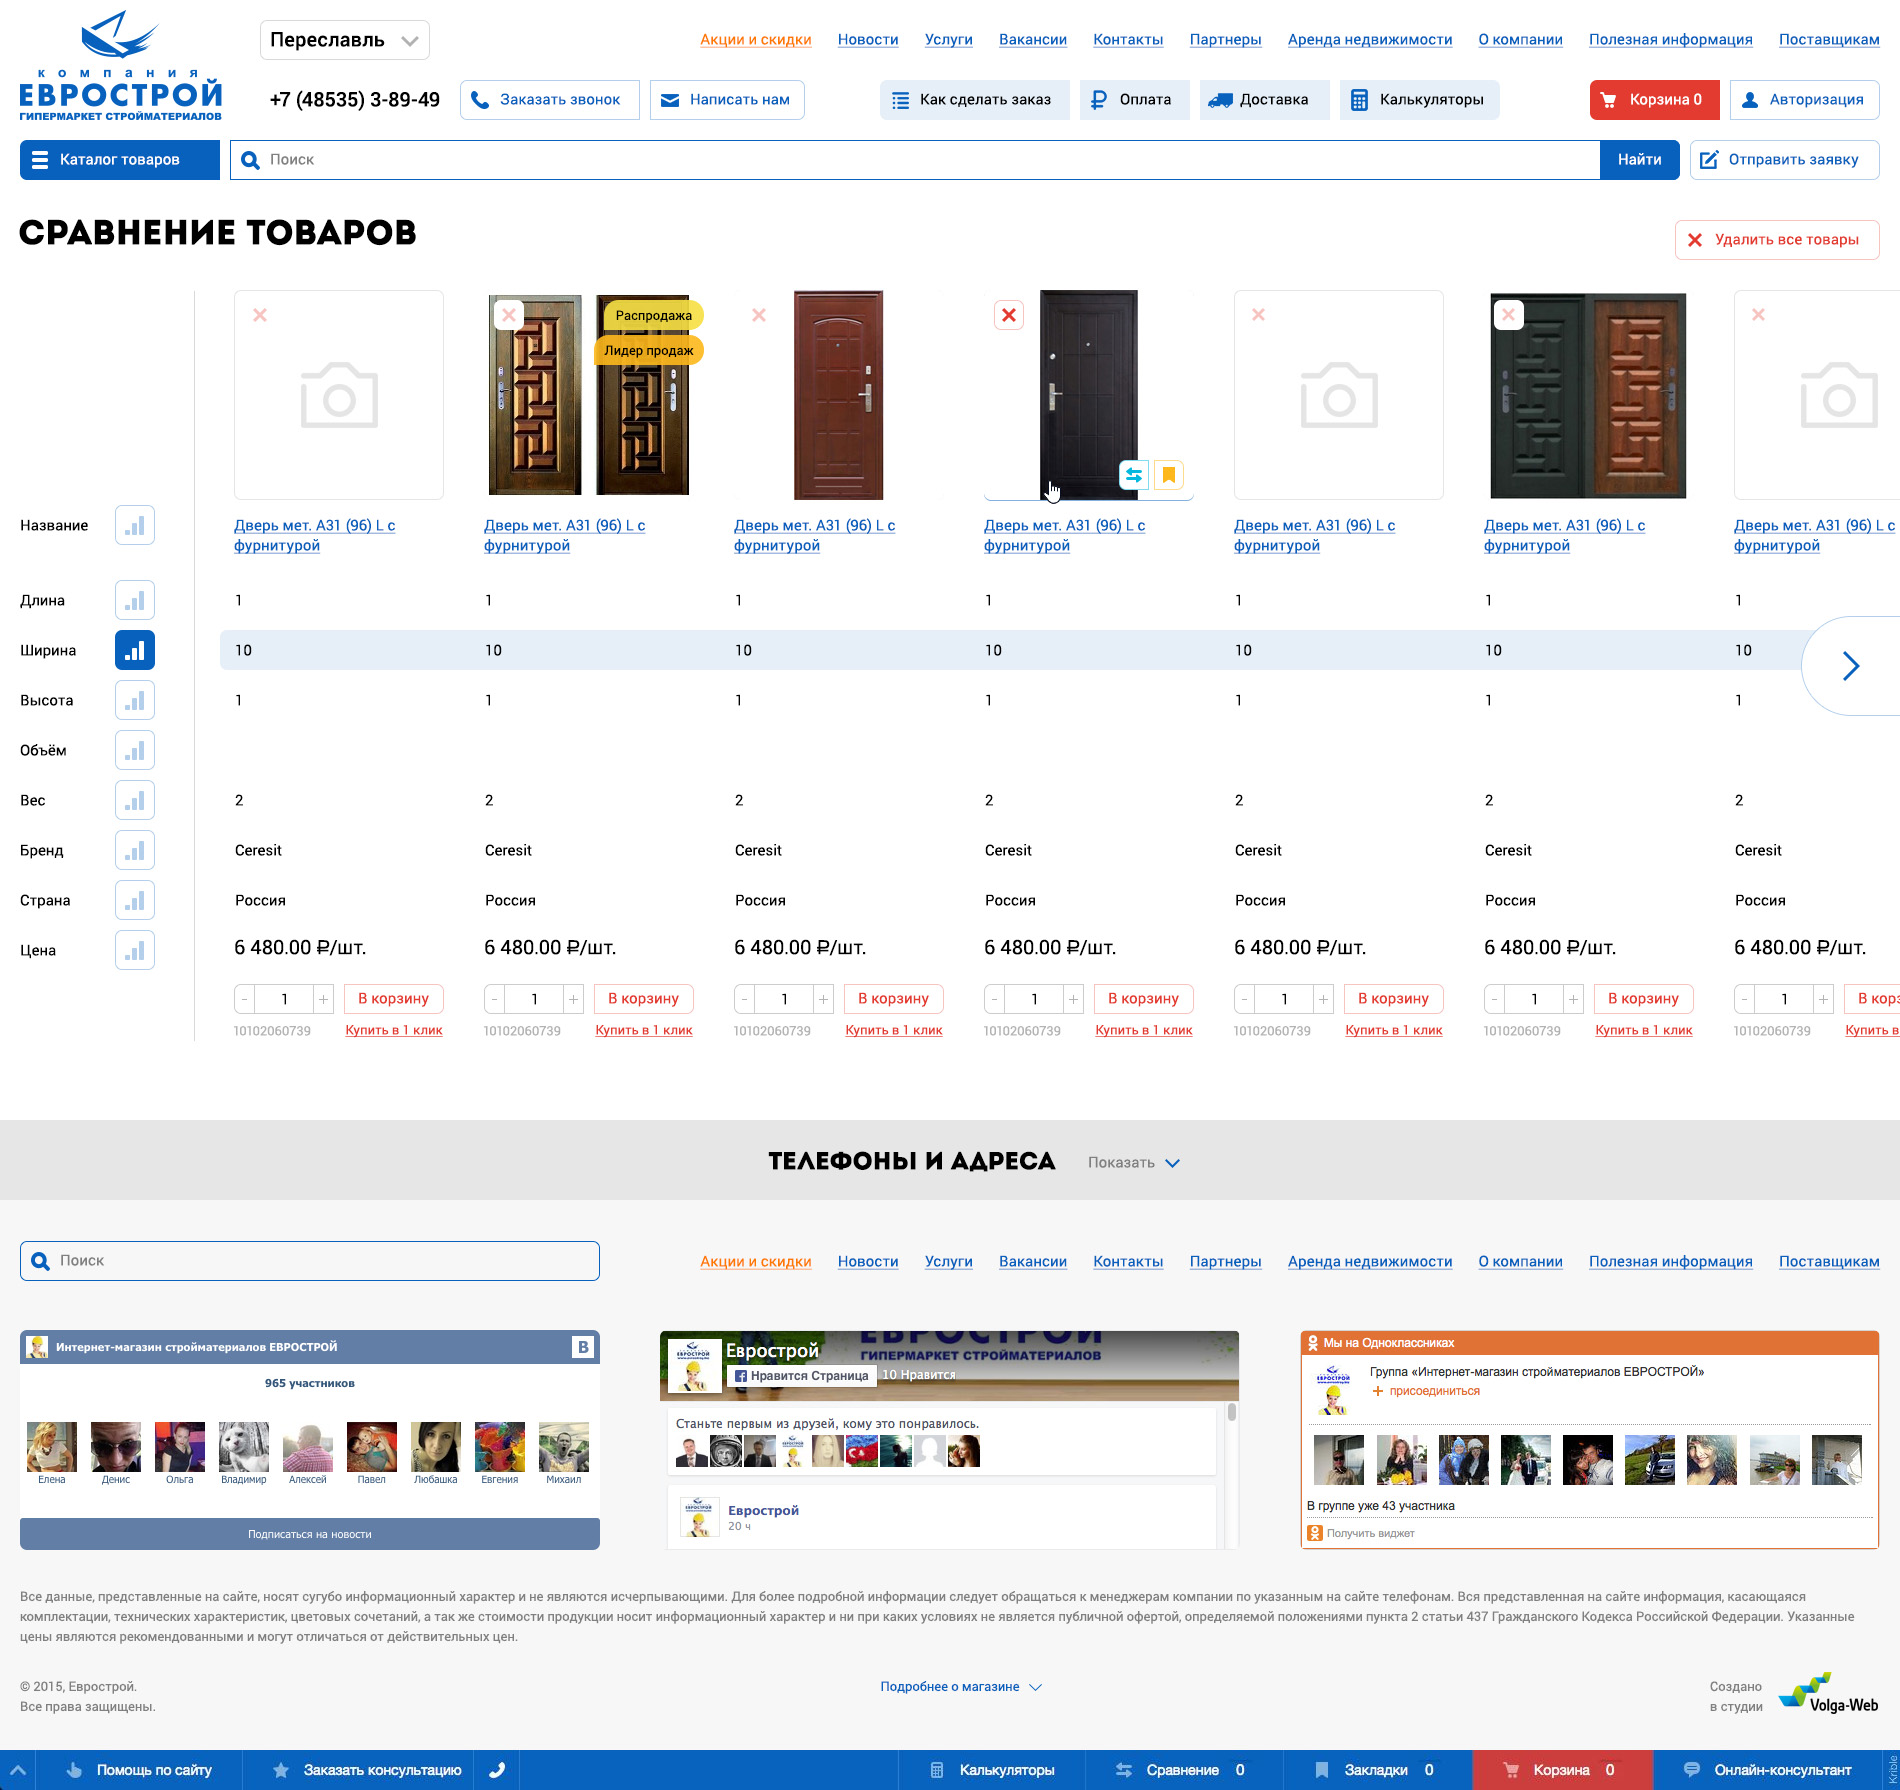
Task: Increase quantity plus for first product
Action: tap(323, 999)
